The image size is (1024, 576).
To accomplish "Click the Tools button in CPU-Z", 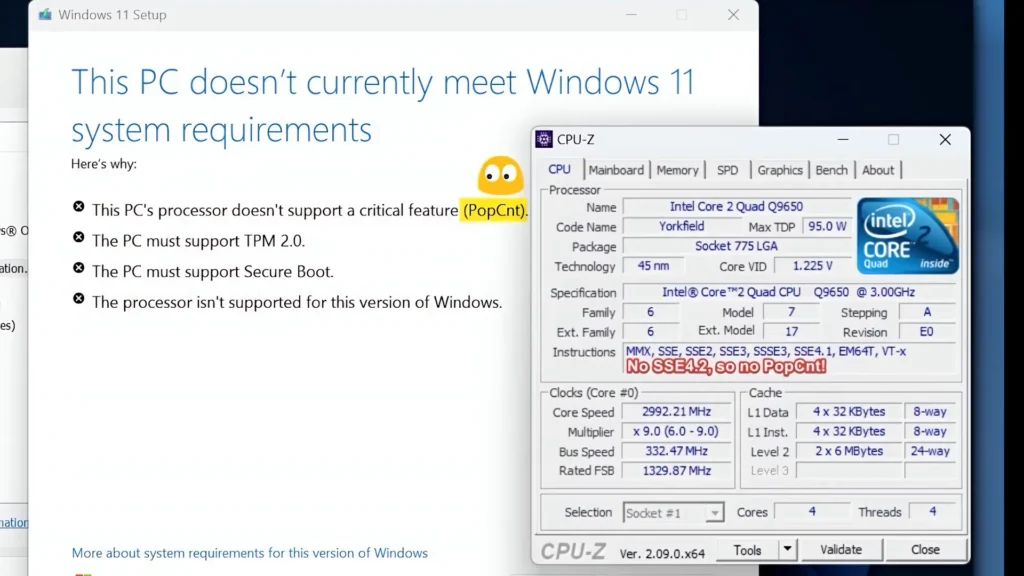I will (747, 550).
